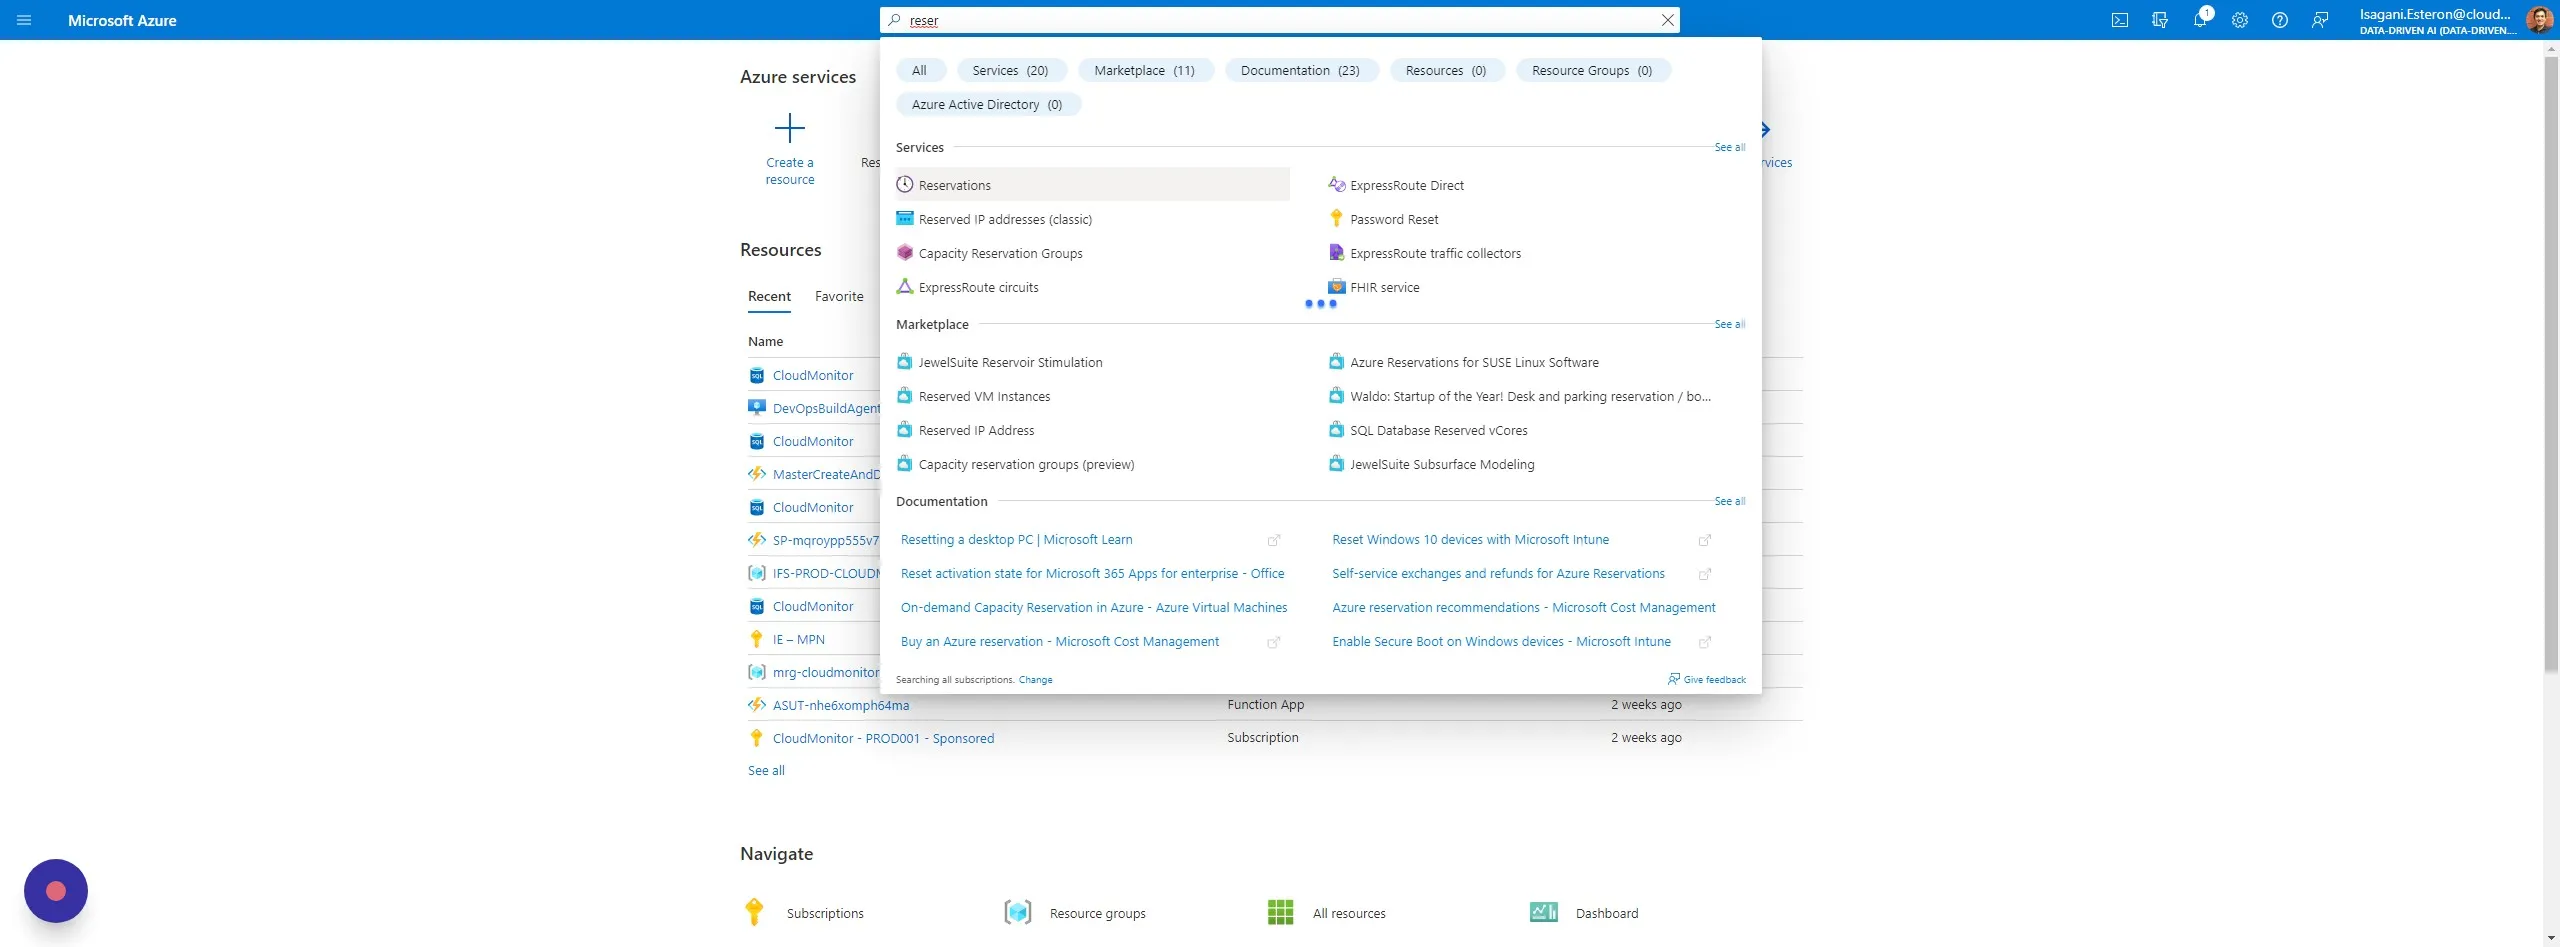The width and height of the screenshot is (2560, 947).
Task: Open Reserved IP Address marketplace item
Action: click(x=966, y=430)
